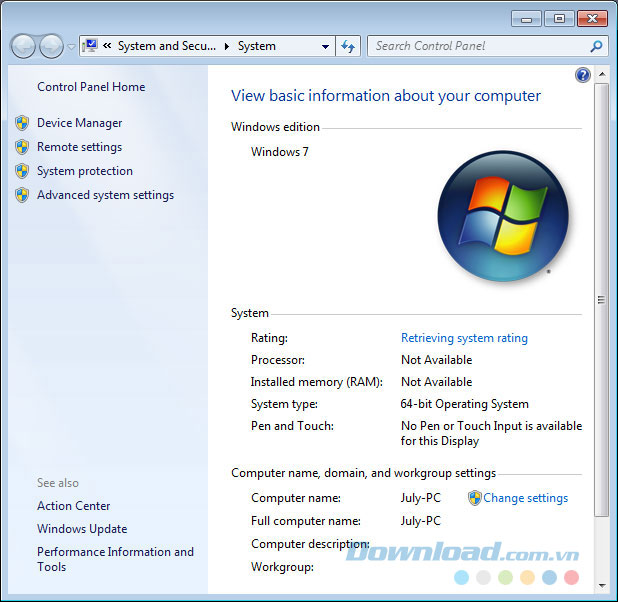The width and height of the screenshot is (618, 602).
Task: Open Help with the question mark icon
Action: pos(583,75)
